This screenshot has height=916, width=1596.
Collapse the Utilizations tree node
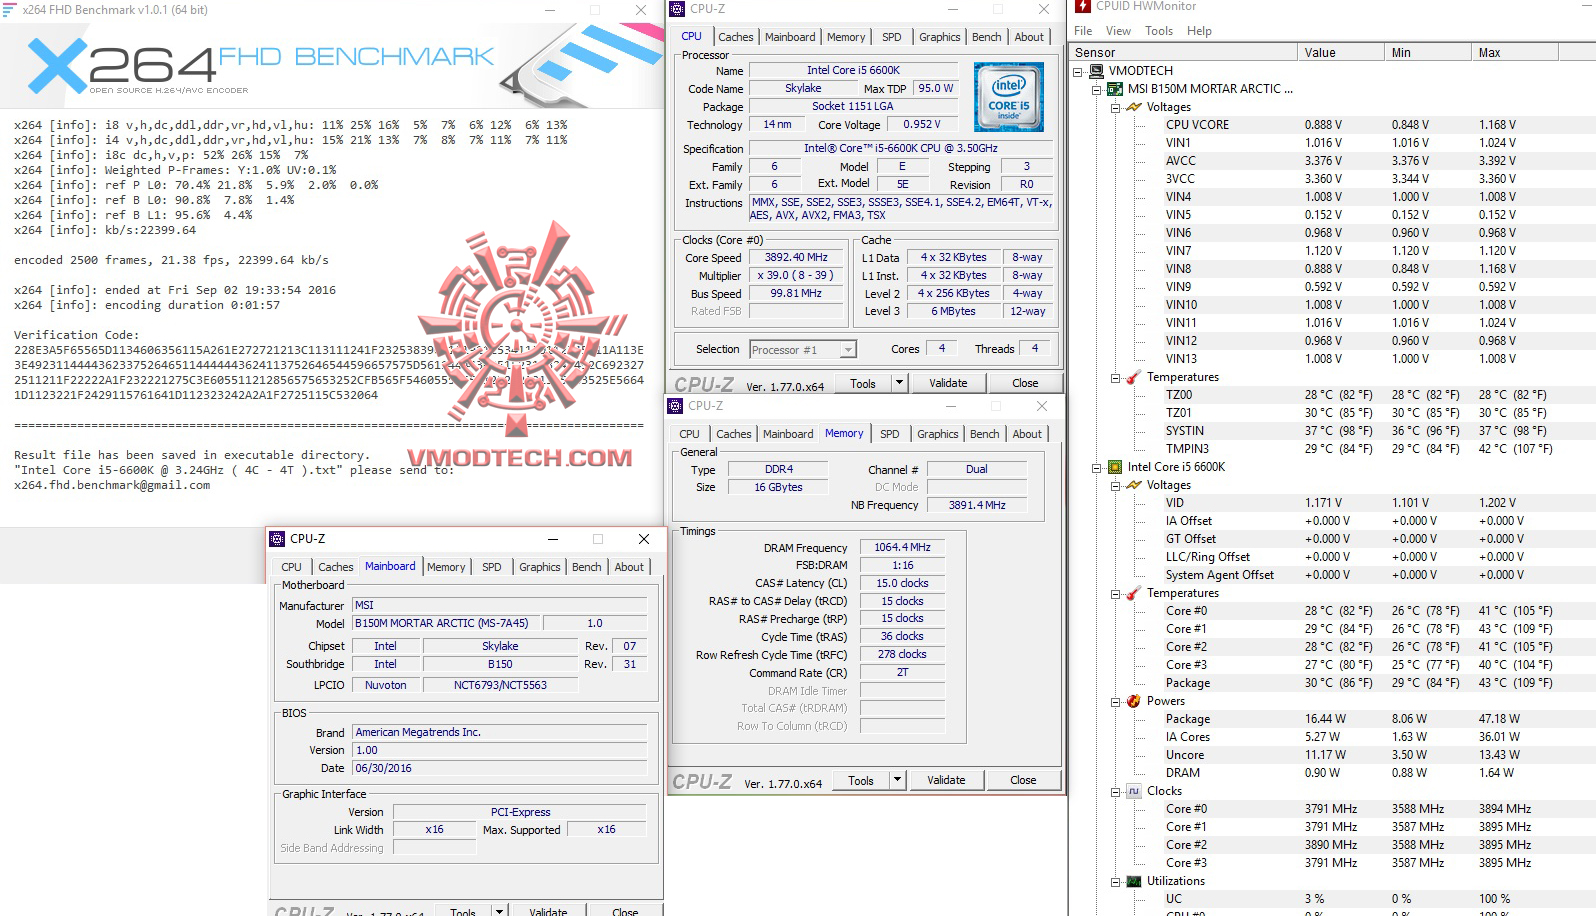pyautogui.click(x=1115, y=881)
